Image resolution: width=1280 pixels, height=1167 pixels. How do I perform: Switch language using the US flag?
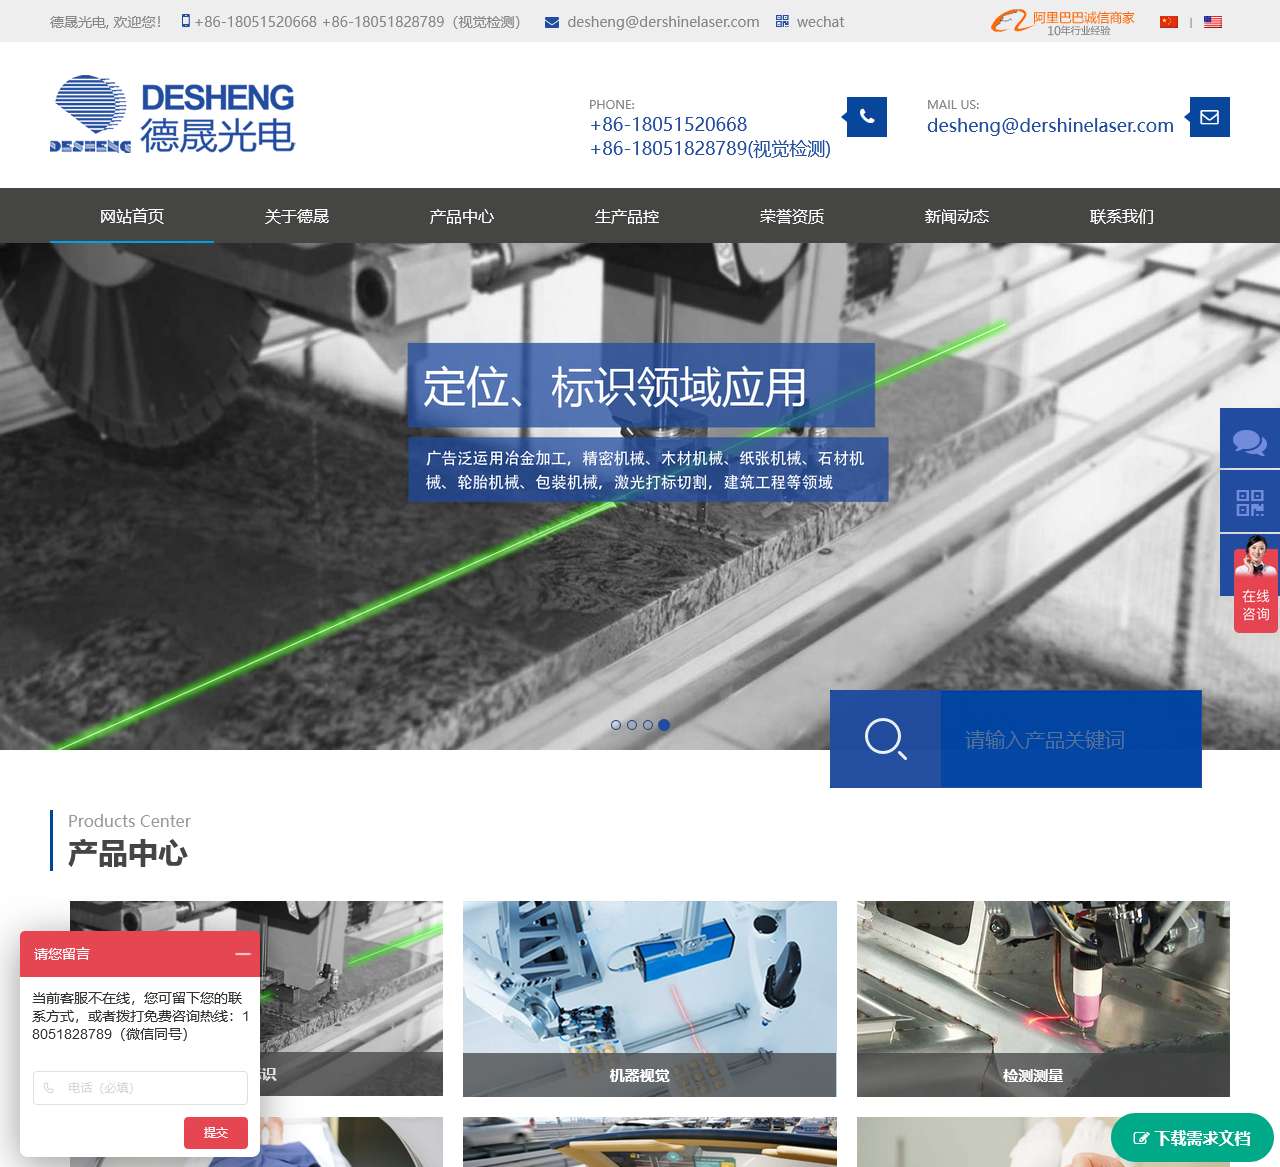[1211, 21]
